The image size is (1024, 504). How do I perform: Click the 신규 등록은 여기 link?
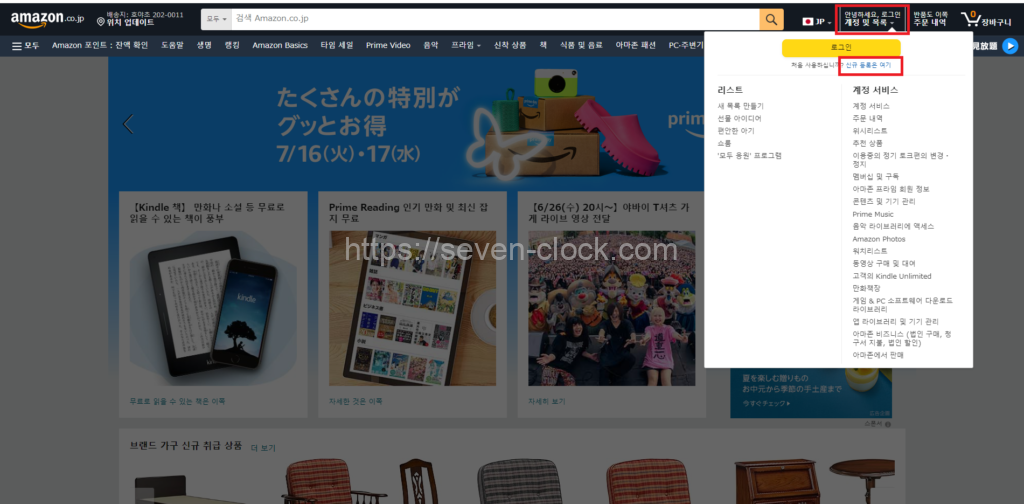tap(868, 65)
